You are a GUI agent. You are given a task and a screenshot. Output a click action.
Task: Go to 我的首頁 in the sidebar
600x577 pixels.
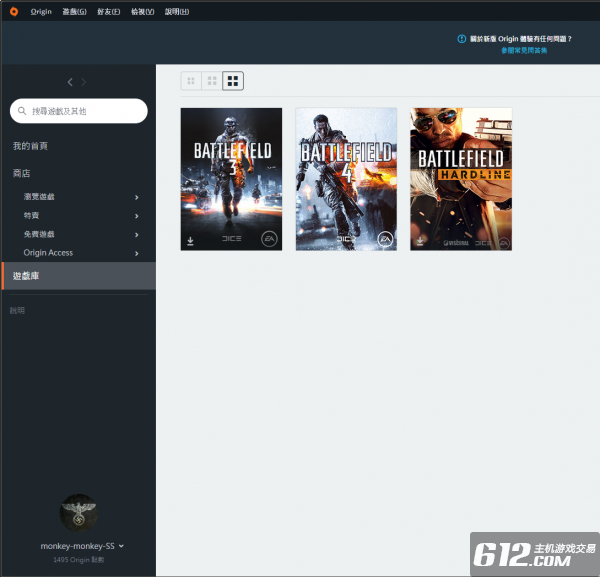(x=30, y=146)
